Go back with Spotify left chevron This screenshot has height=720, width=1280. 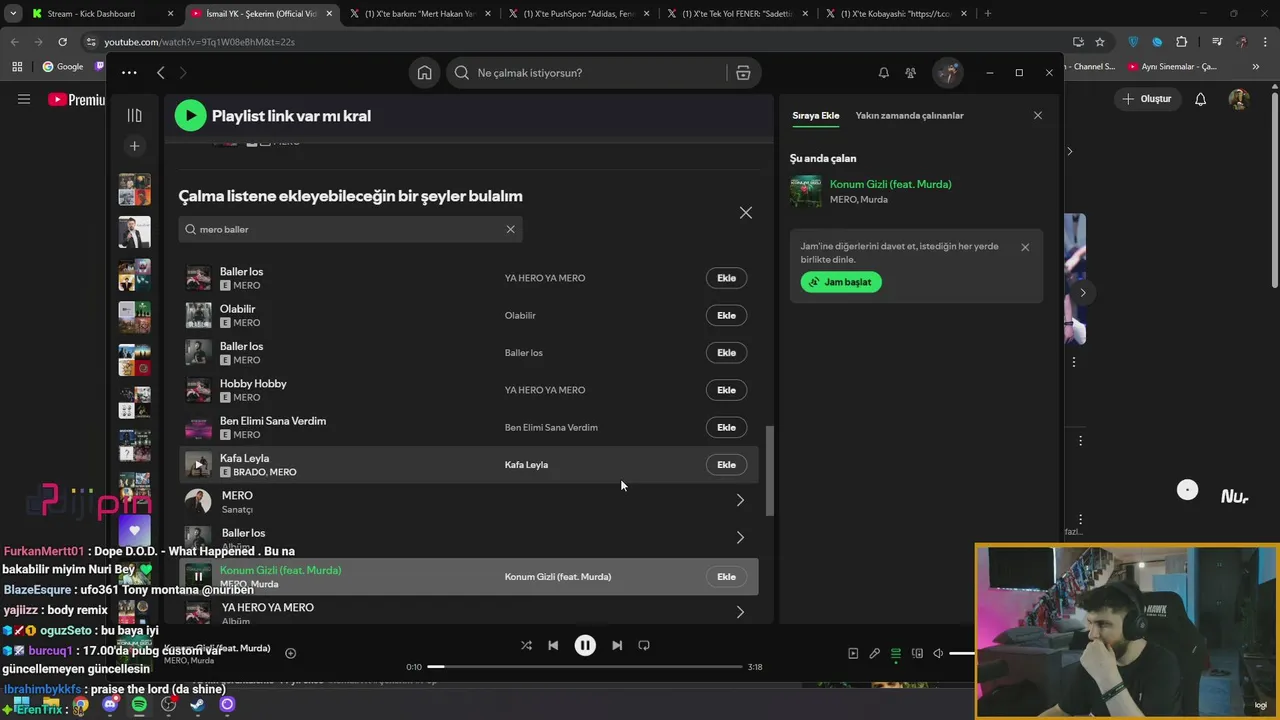click(160, 73)
